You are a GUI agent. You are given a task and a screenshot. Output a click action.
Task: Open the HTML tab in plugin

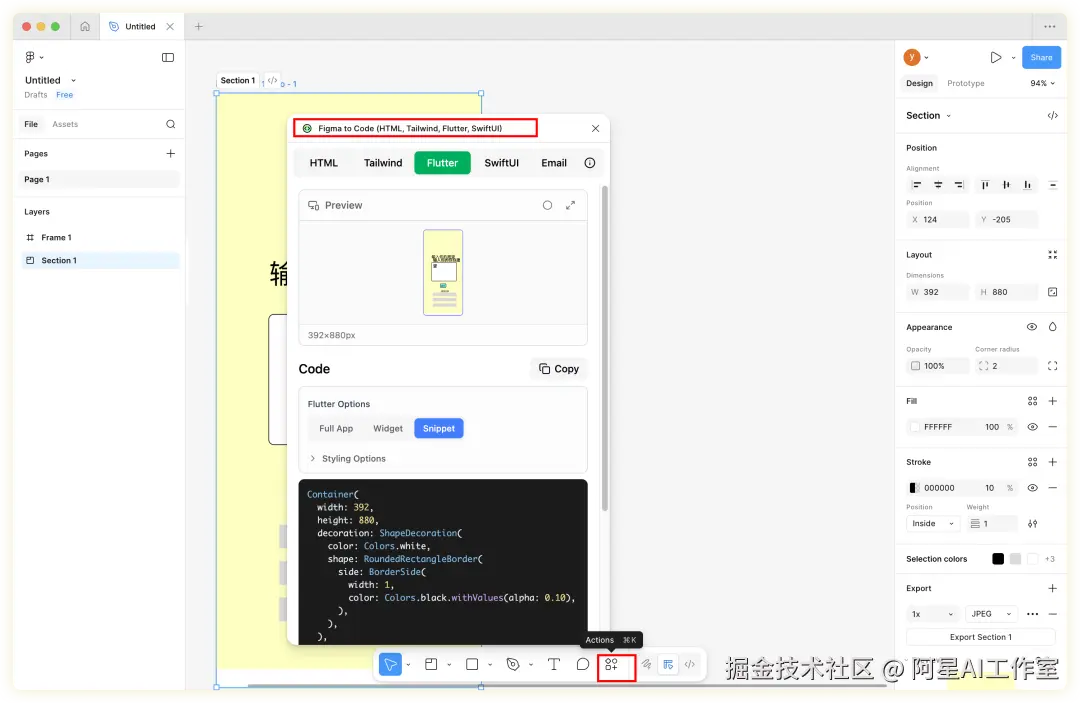(324, 162)
